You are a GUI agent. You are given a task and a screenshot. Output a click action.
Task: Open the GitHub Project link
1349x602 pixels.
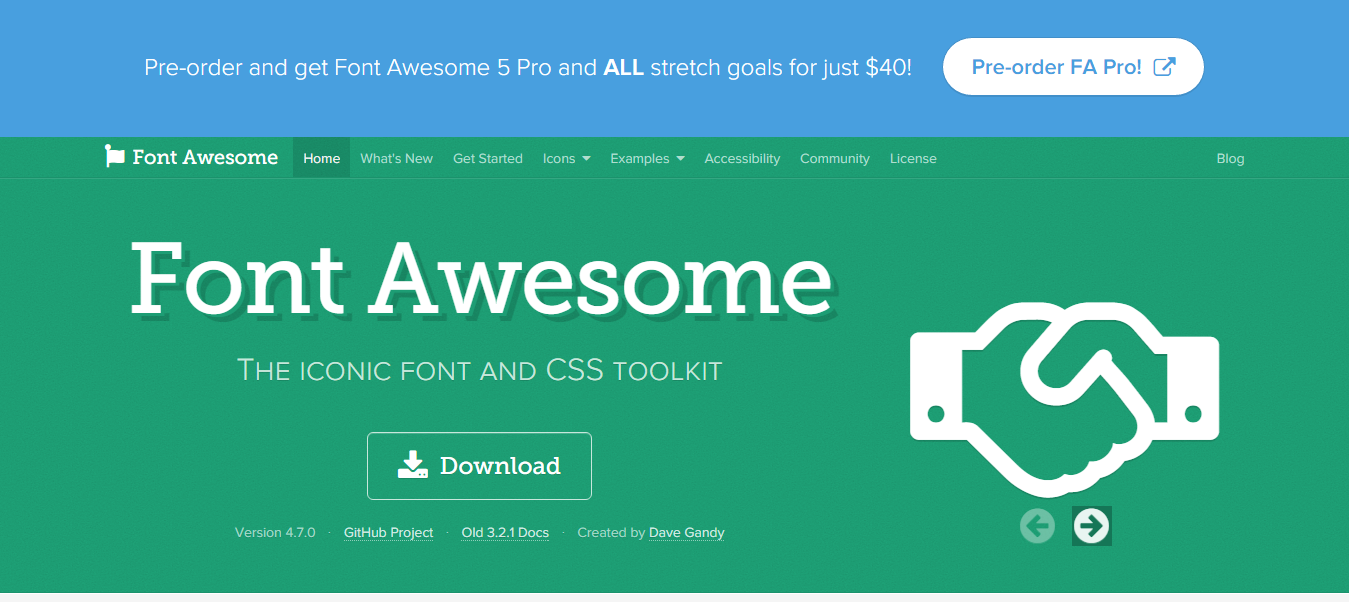[388, 532]
